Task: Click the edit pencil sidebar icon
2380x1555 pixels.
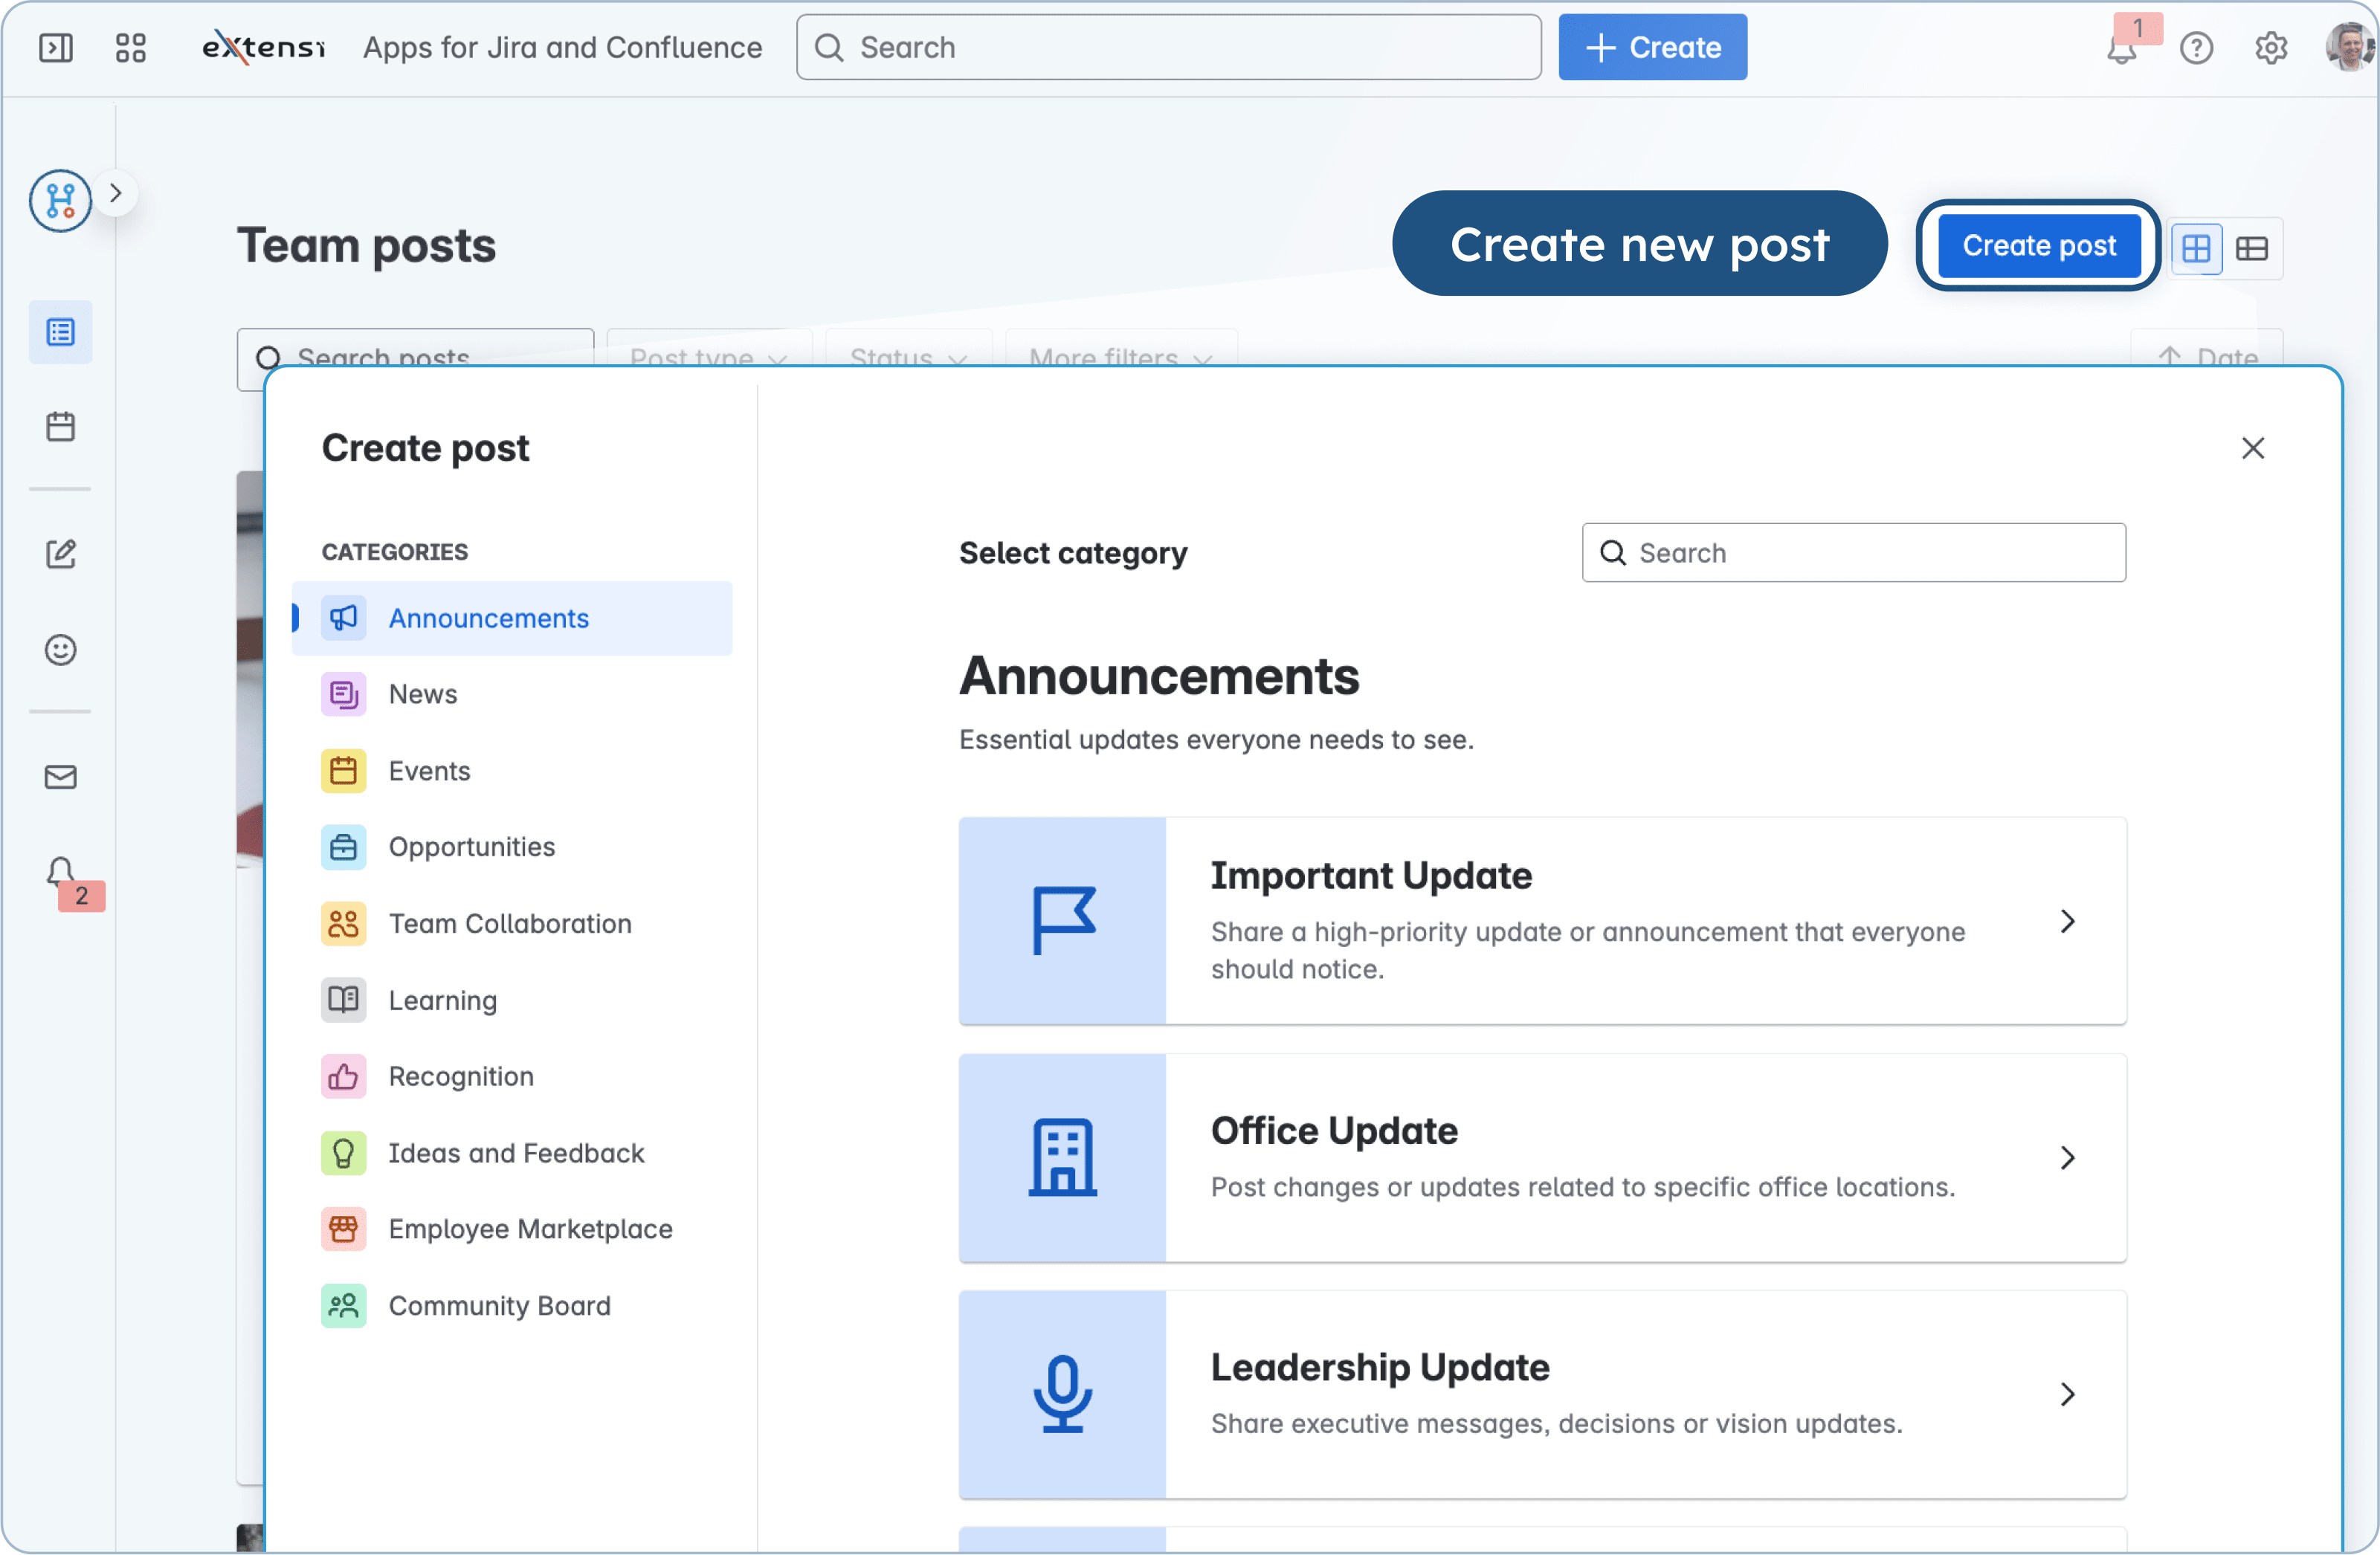Action: click(x=60, y=553)
